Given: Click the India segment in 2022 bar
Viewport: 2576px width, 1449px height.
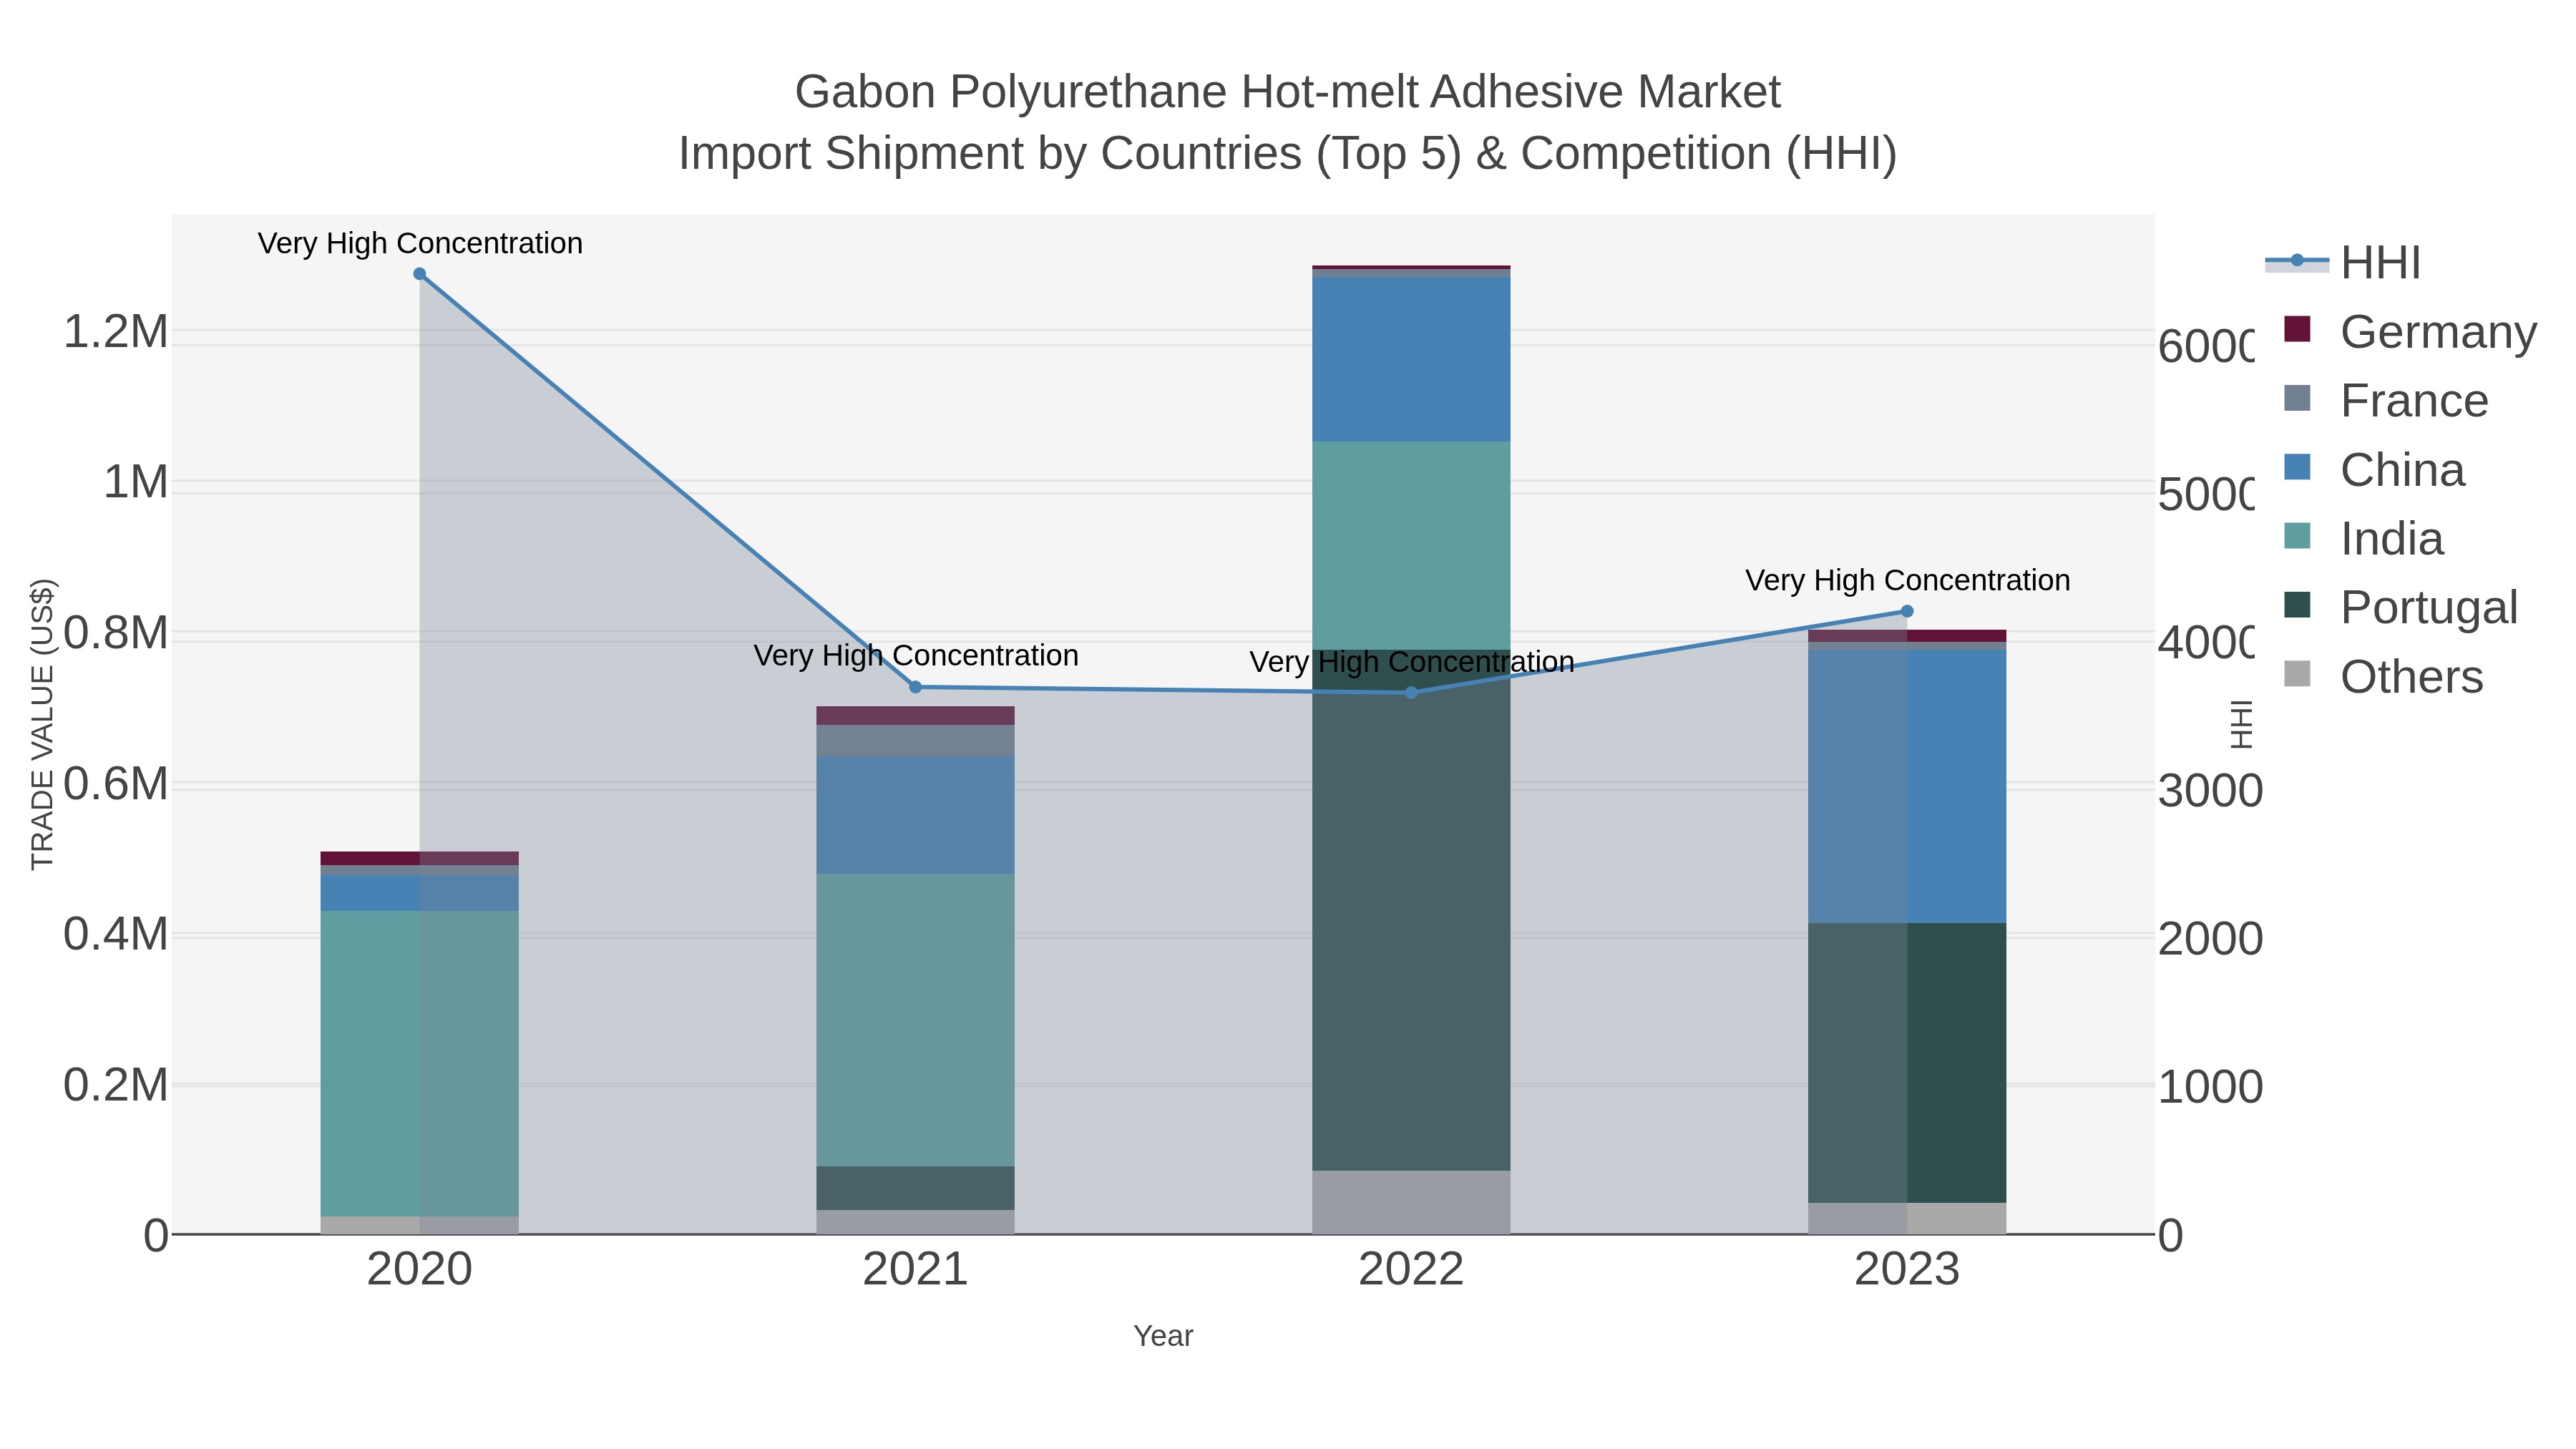Looking at the screenshot, I should tap(1411, 546).
